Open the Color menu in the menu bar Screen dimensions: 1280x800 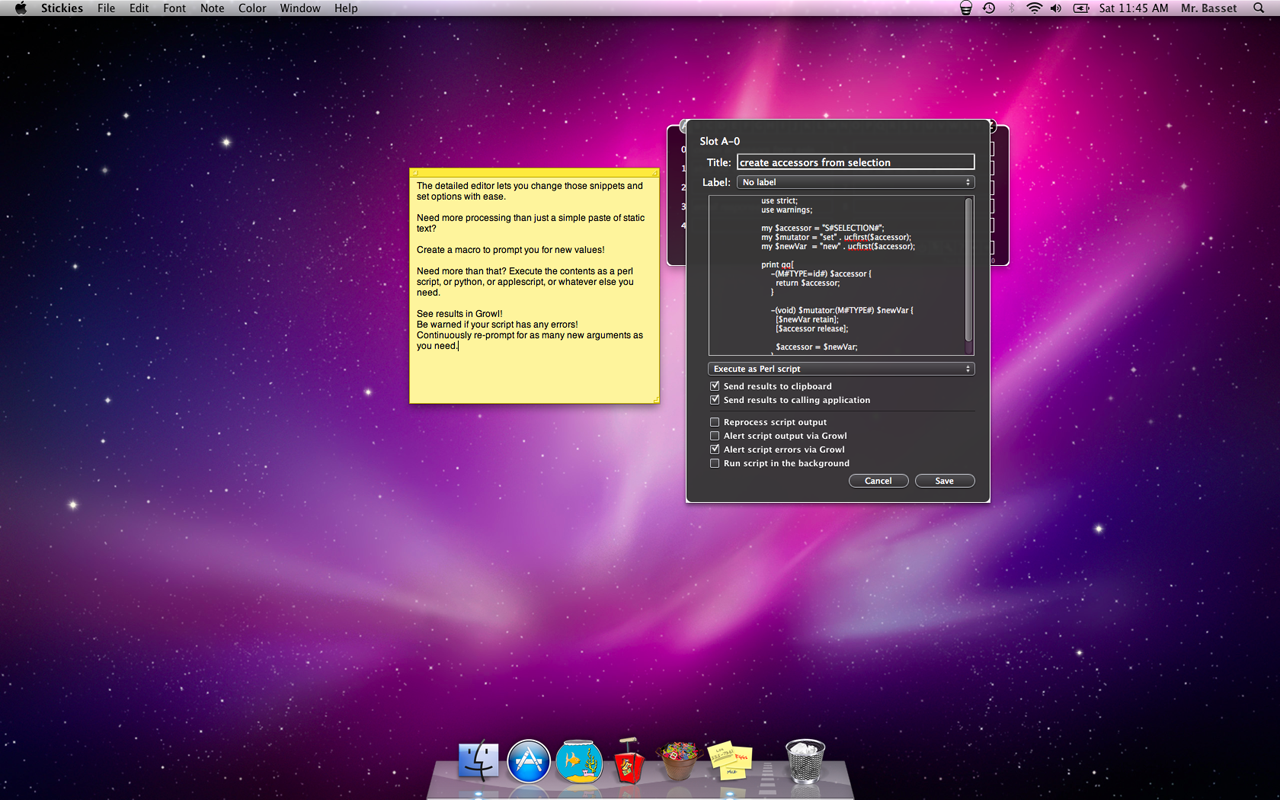pos(252,8)
